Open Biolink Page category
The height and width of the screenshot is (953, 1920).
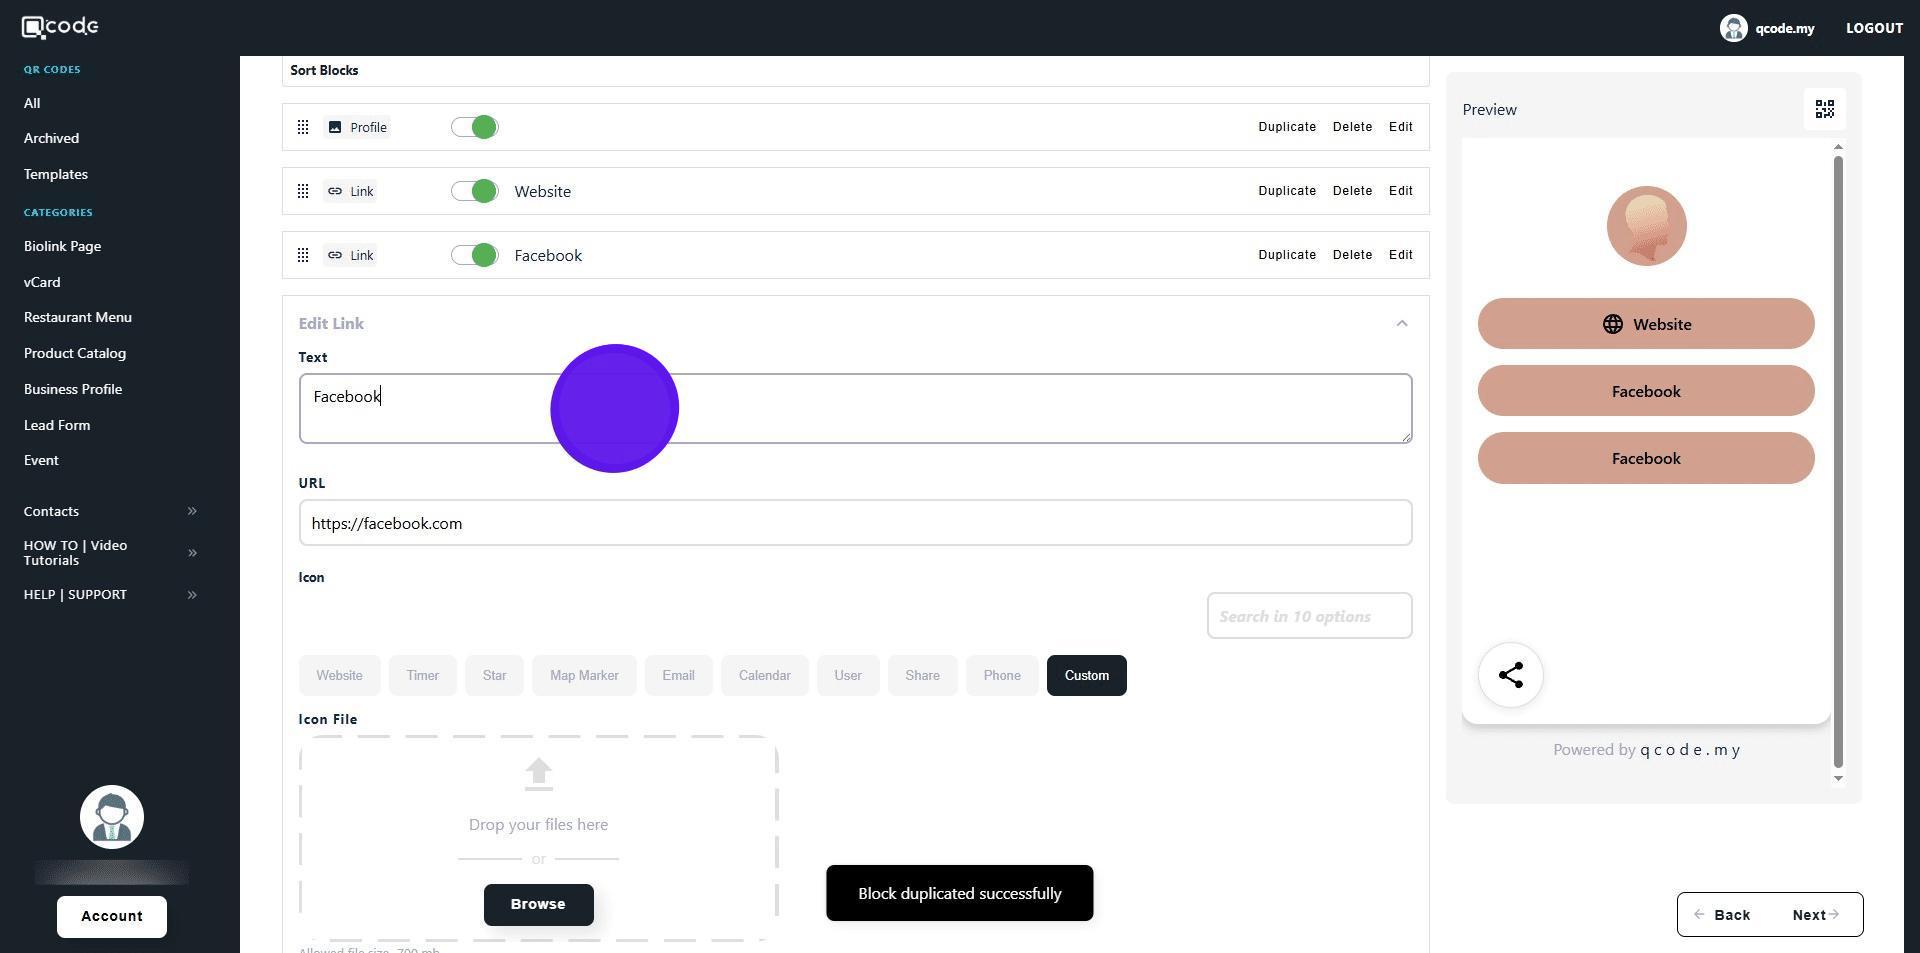62,246
